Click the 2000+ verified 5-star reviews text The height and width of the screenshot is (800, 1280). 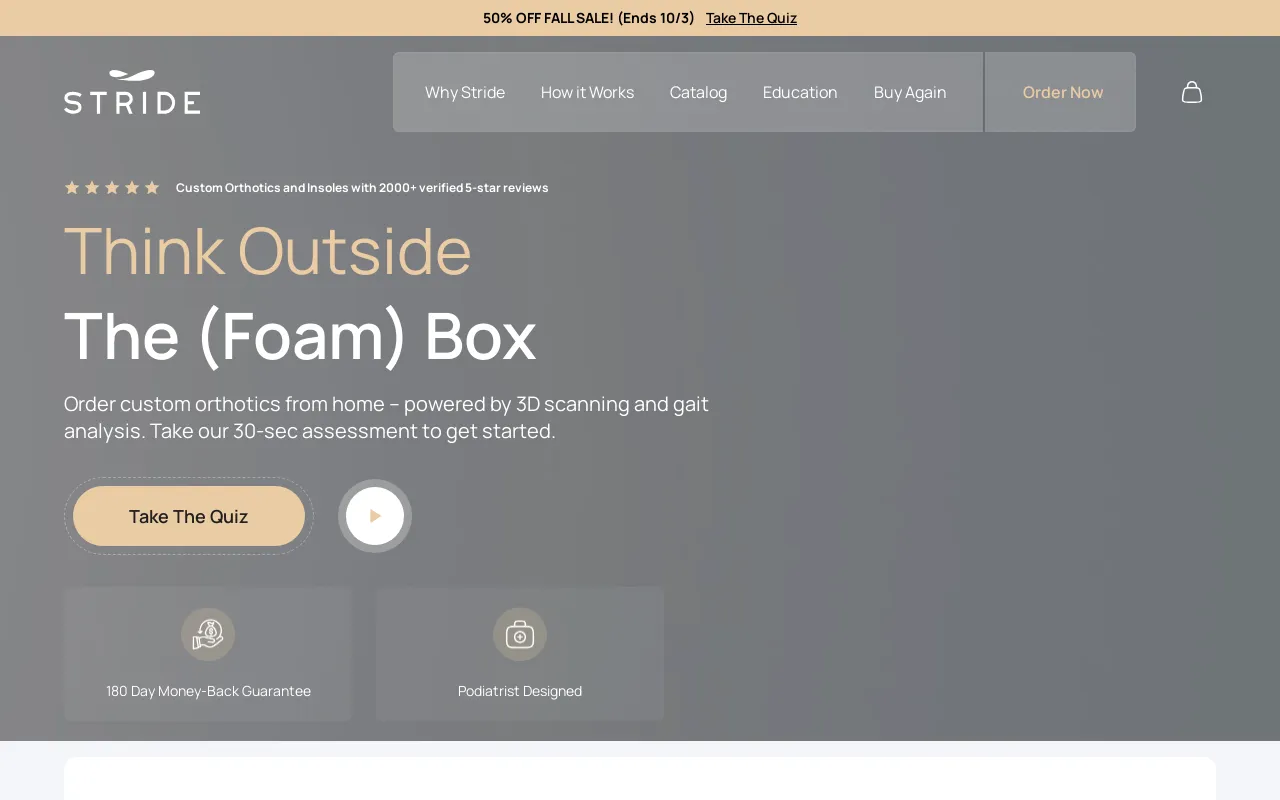pos(362,188)
